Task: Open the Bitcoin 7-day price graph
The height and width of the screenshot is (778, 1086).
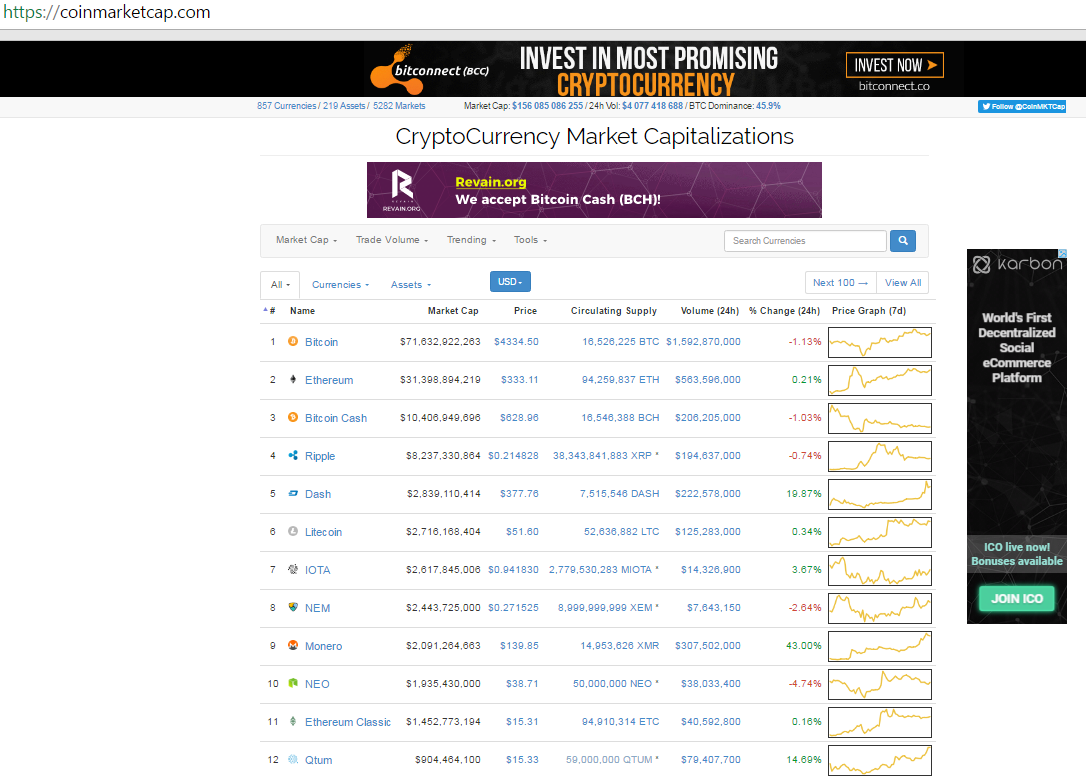Action: coord(879,342)
